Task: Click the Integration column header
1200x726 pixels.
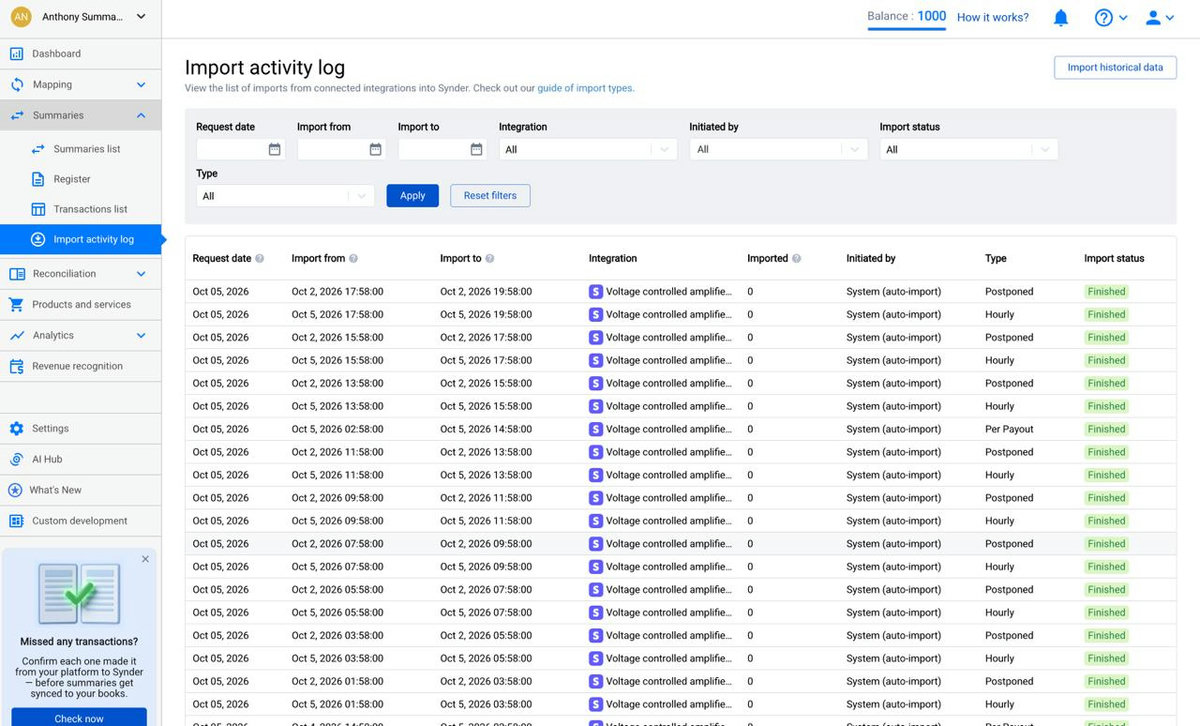Action: 613,259
